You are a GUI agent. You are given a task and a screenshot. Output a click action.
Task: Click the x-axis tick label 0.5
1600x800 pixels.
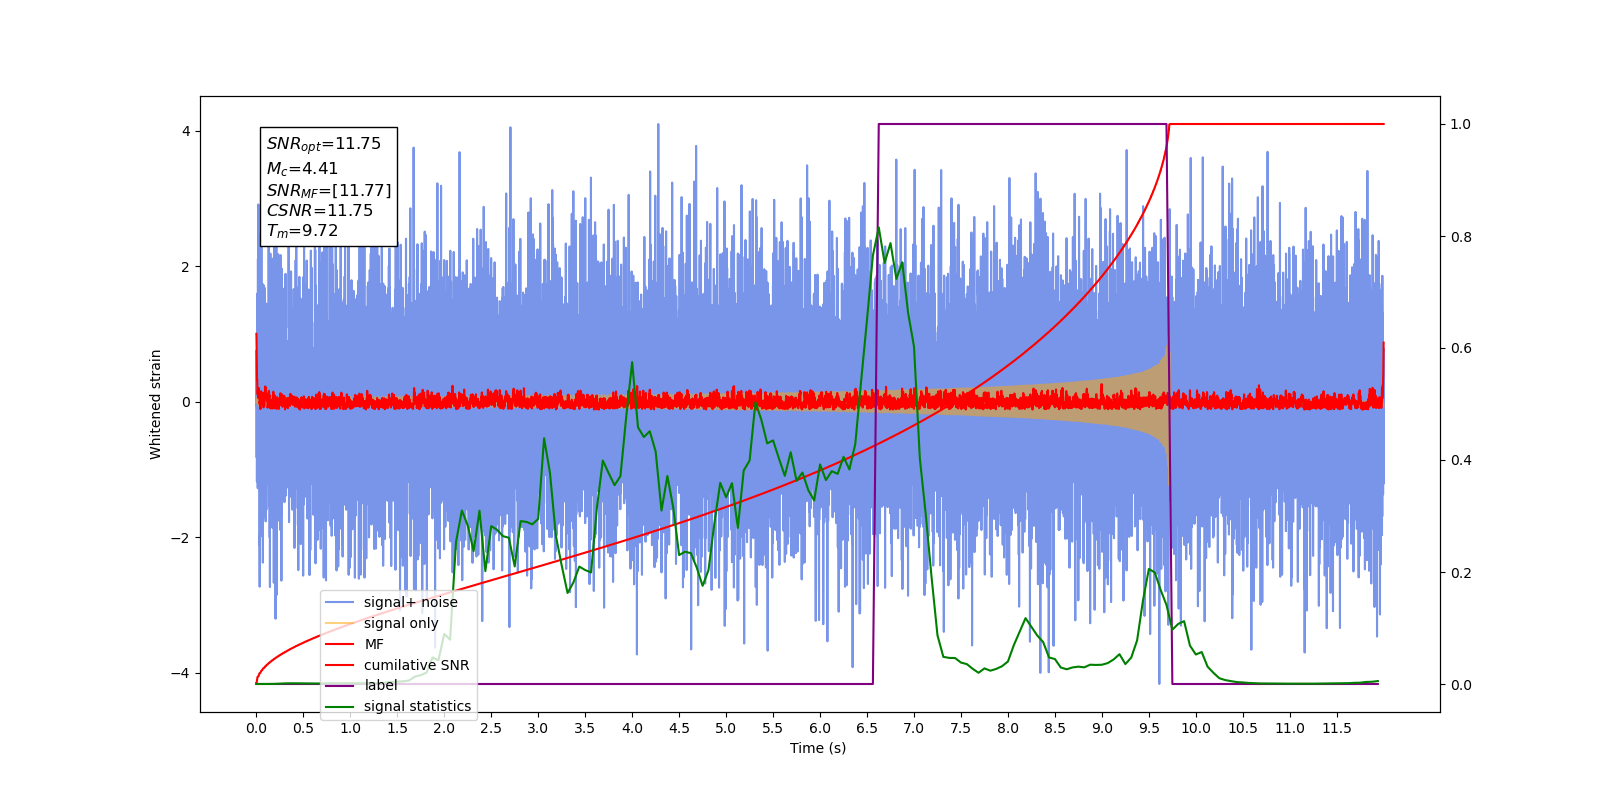(303, 728)
